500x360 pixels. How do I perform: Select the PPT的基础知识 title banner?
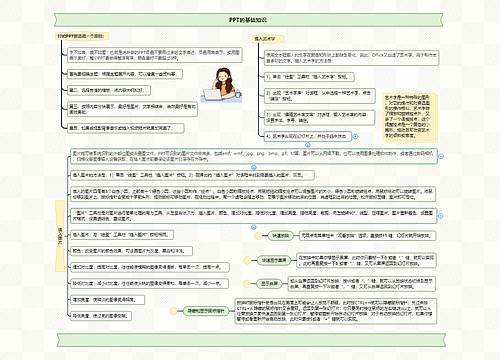(248, 20)
